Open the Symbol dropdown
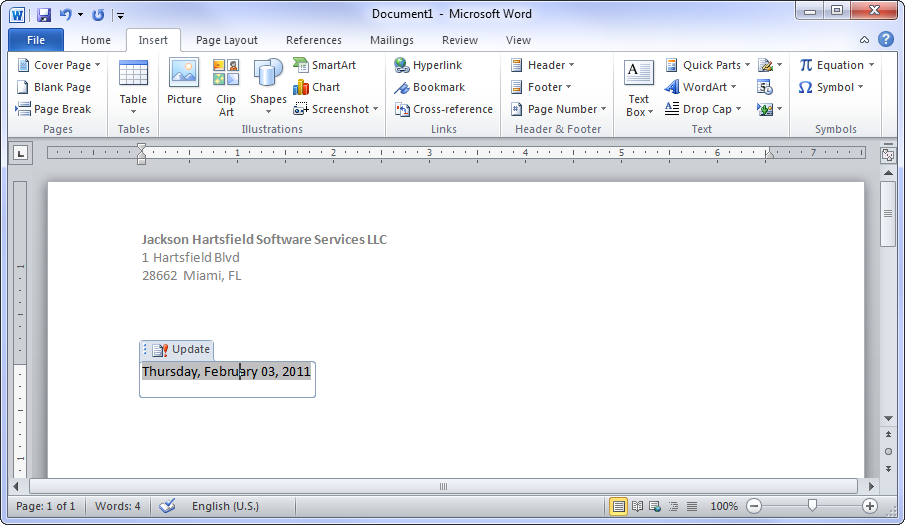The image size is (905, 525). pyautogui.click(x=831, y=87)
